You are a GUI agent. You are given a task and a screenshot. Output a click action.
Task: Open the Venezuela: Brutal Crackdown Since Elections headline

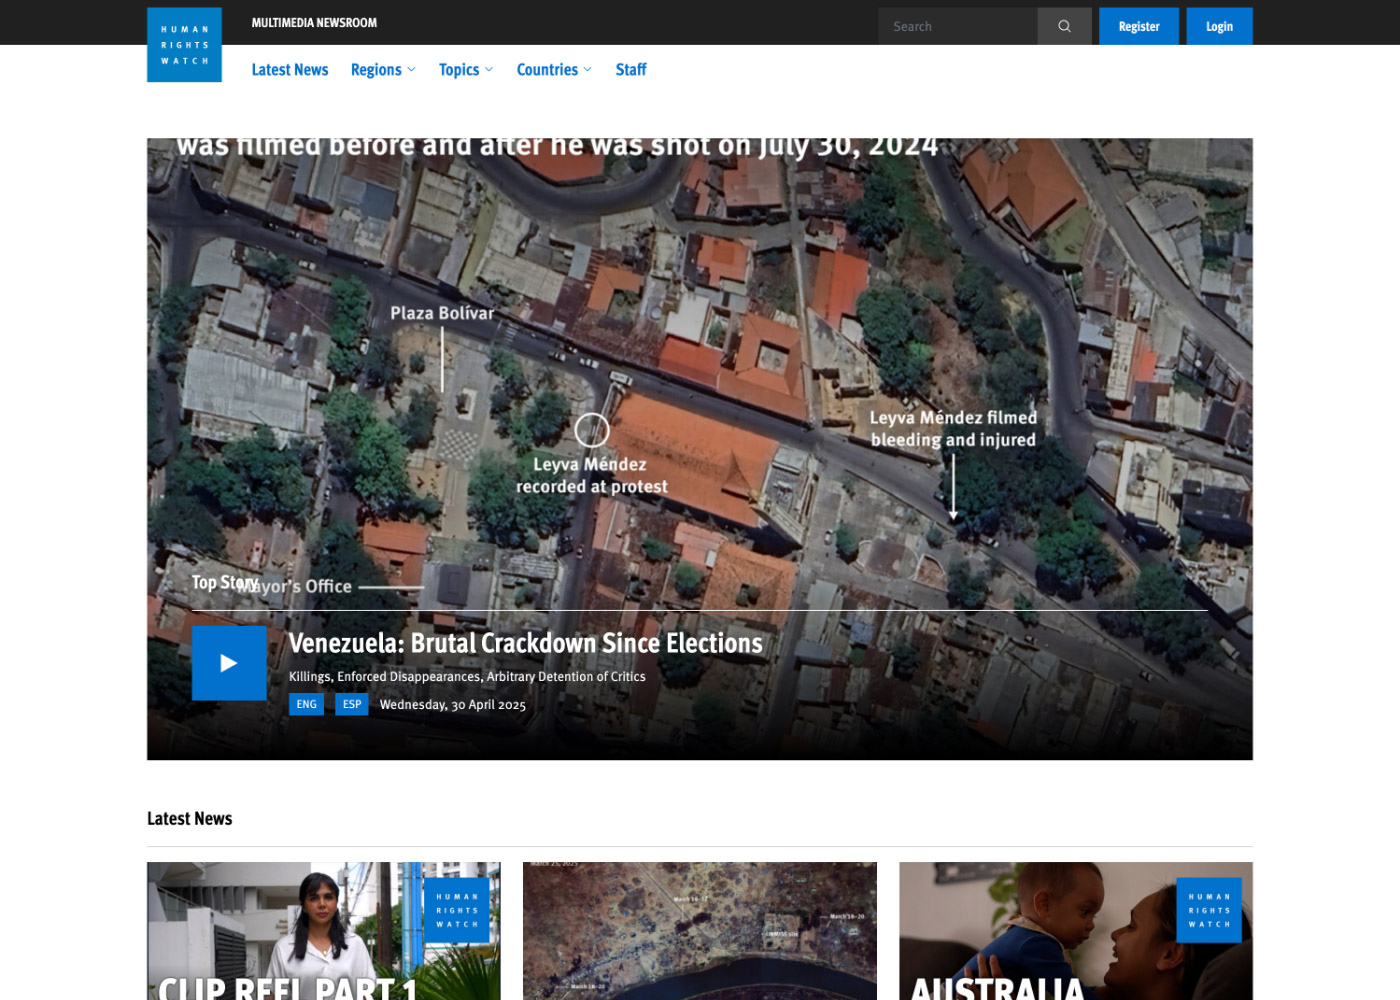point(525,643)
